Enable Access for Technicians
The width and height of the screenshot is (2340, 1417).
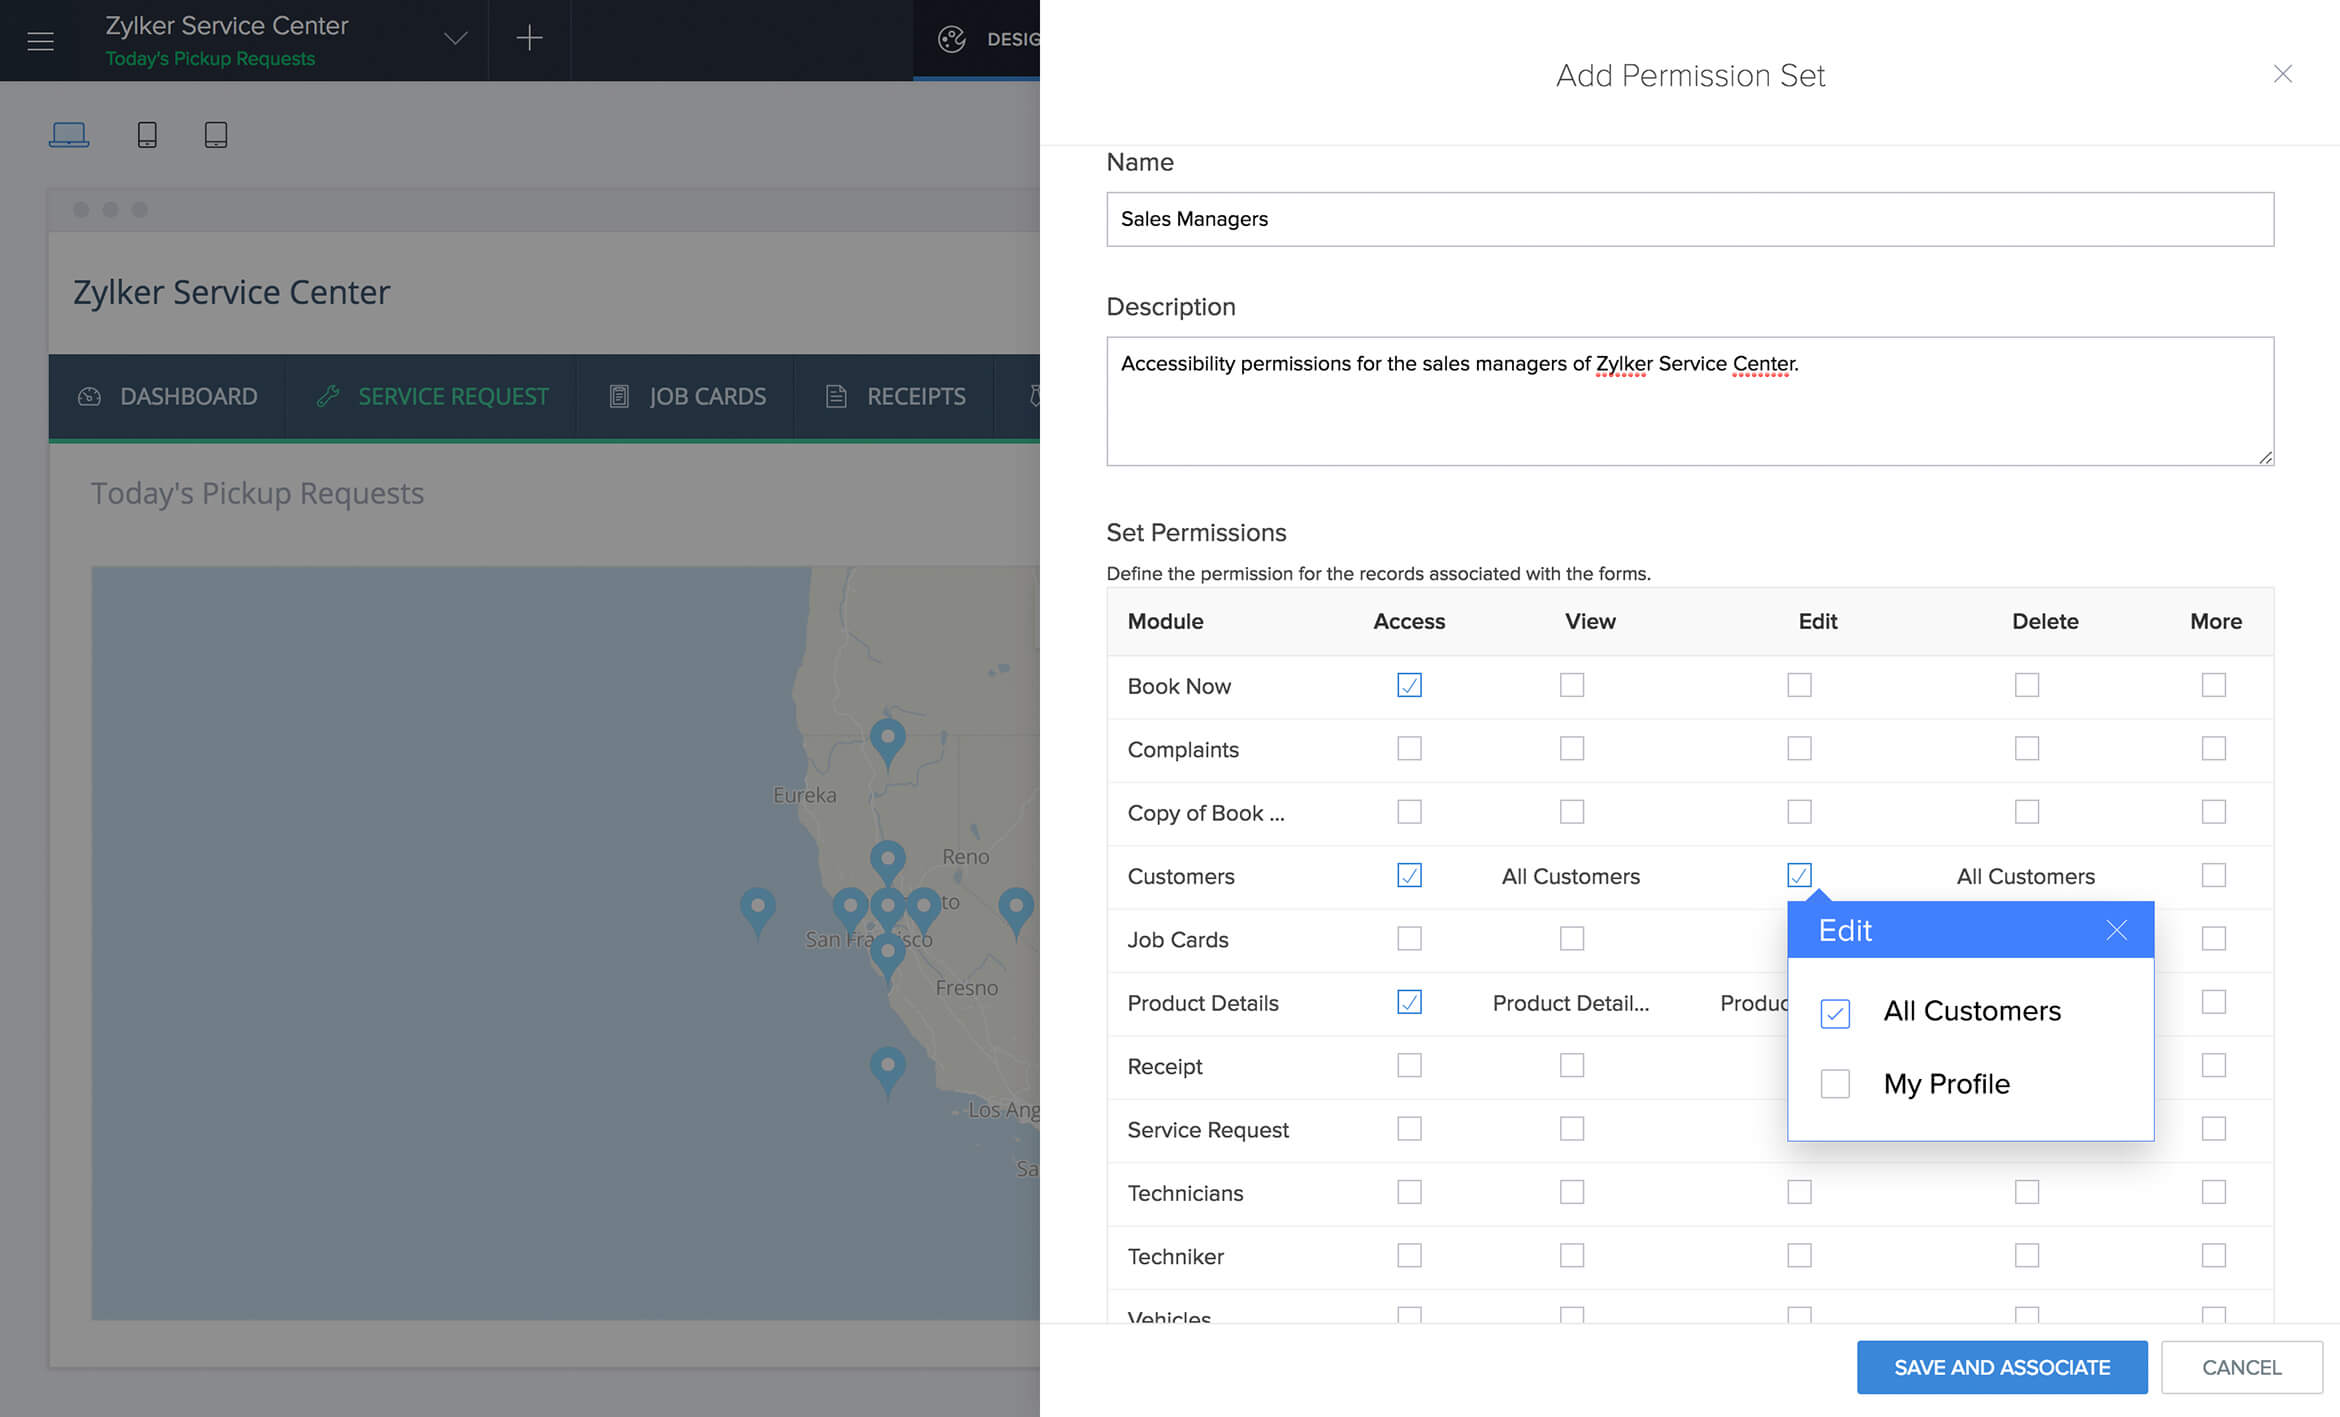[x=1409, y=1192]
